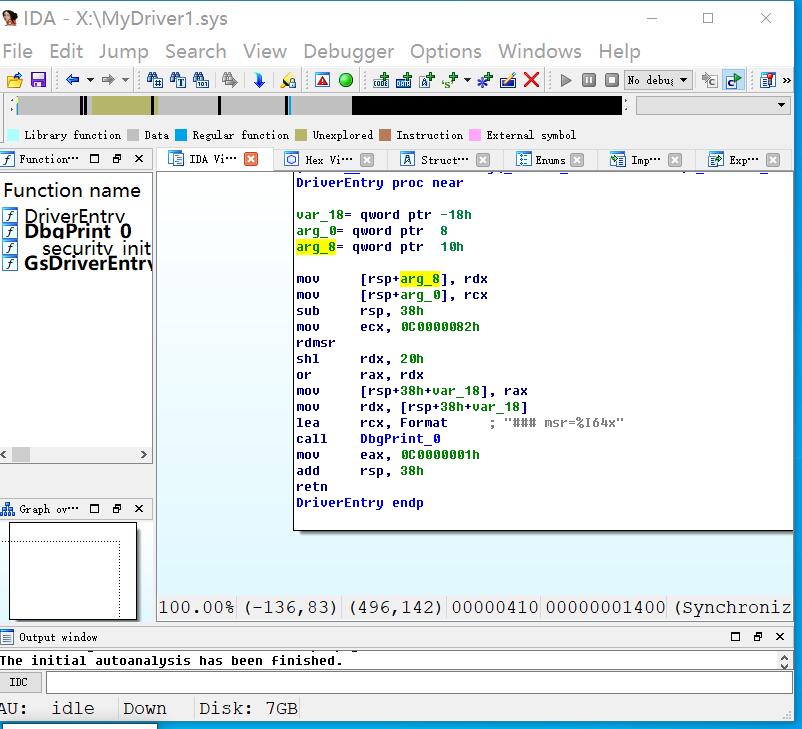Click the red X undefine icon
802x729 pixels.
[x=531, y=80]
